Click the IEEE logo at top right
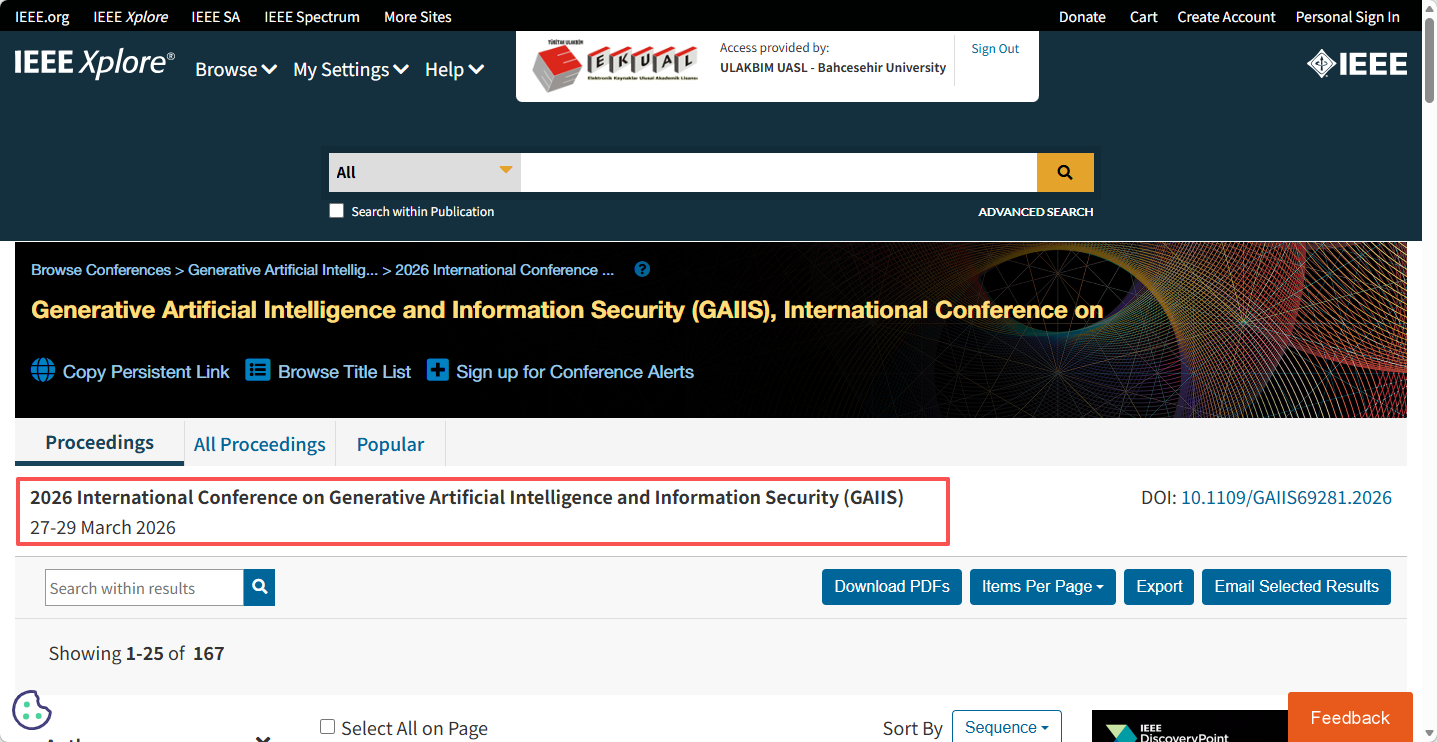 (x=1357, y=64)
